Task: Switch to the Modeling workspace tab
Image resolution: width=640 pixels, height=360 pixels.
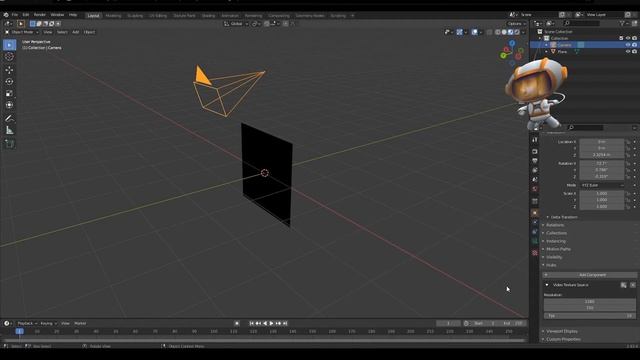Action: (113, 16)
